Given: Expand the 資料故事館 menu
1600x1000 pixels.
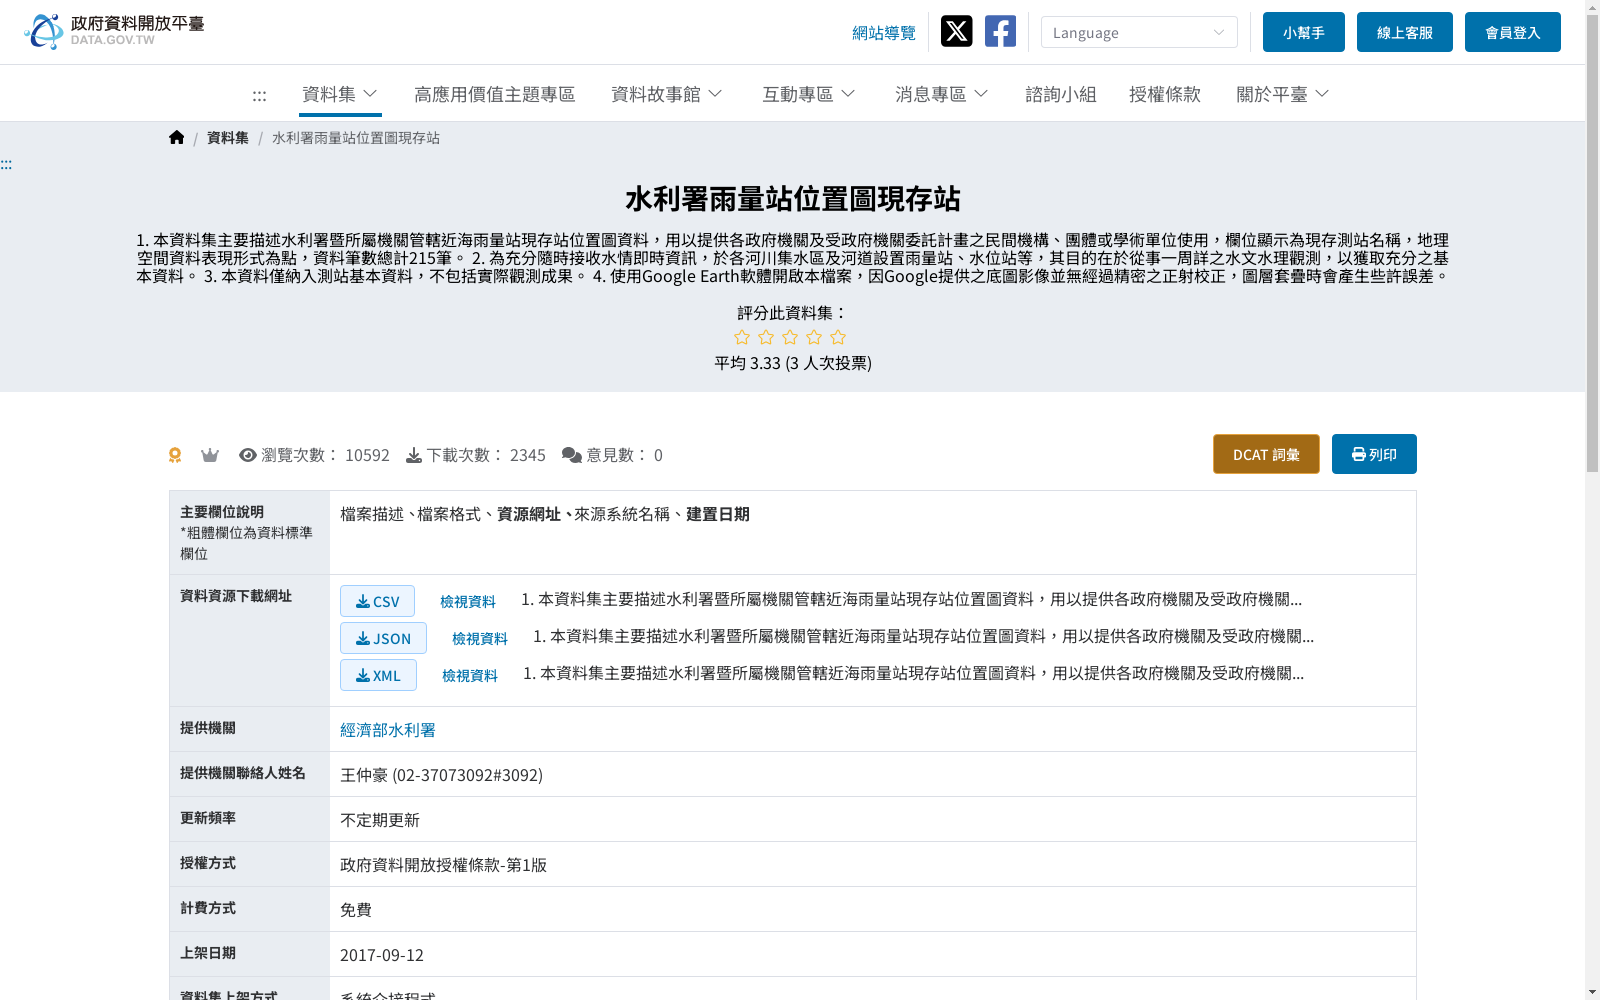Looking at the screenshot, I should click(667, 94).
